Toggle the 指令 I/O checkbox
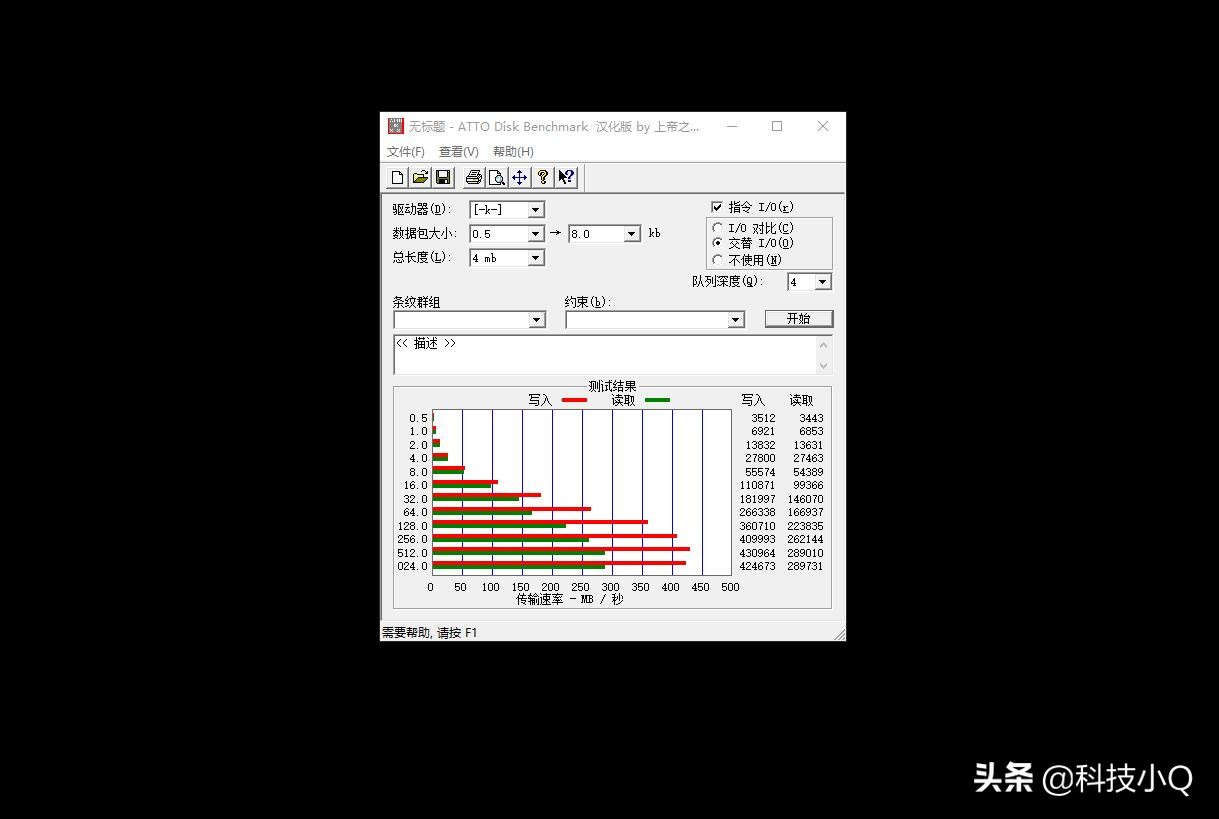1219x819 pixels. (x=718, y=207)
